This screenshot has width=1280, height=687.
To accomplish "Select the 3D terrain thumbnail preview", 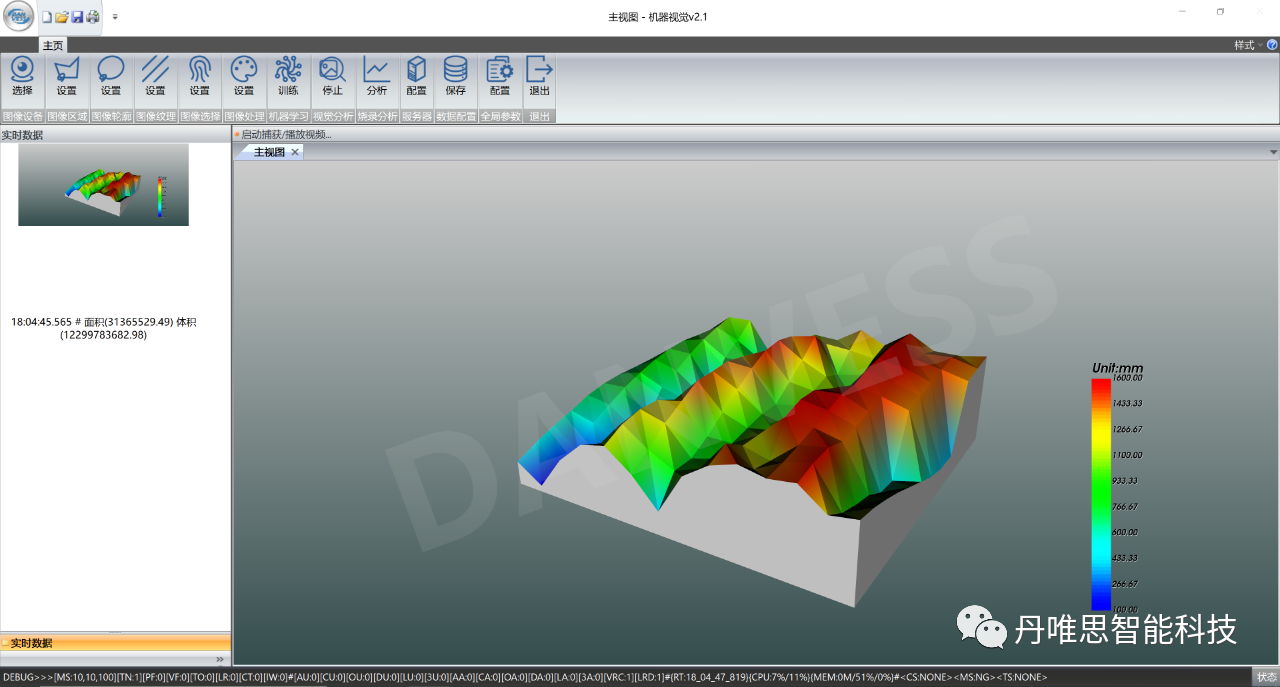I will coord(103,184).
